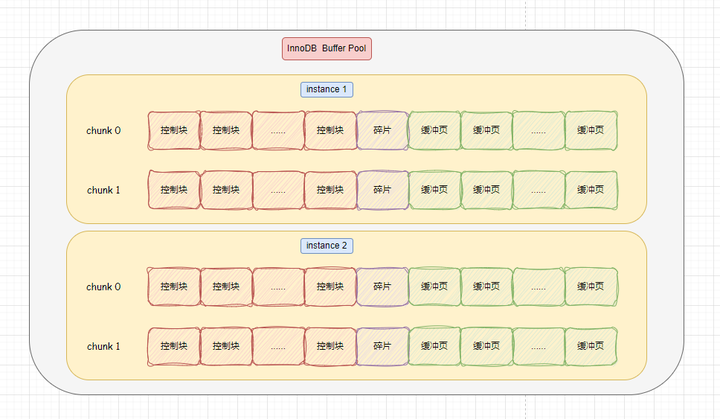The image size is (720, 419).
Task: Select first 控制块 box in instance 1 chunk 1
Action: click(174, 190)
